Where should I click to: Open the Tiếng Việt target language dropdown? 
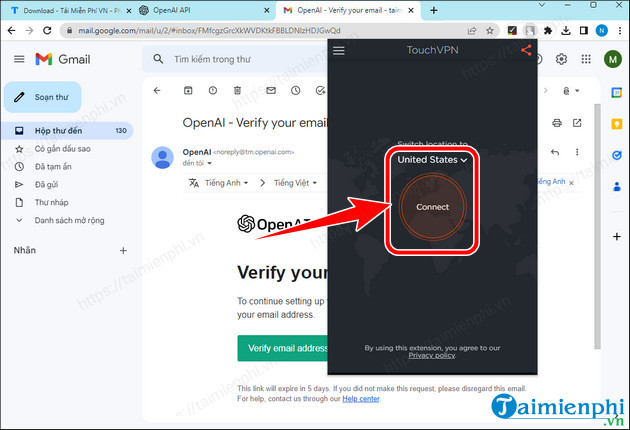click(x=301, y=183)
